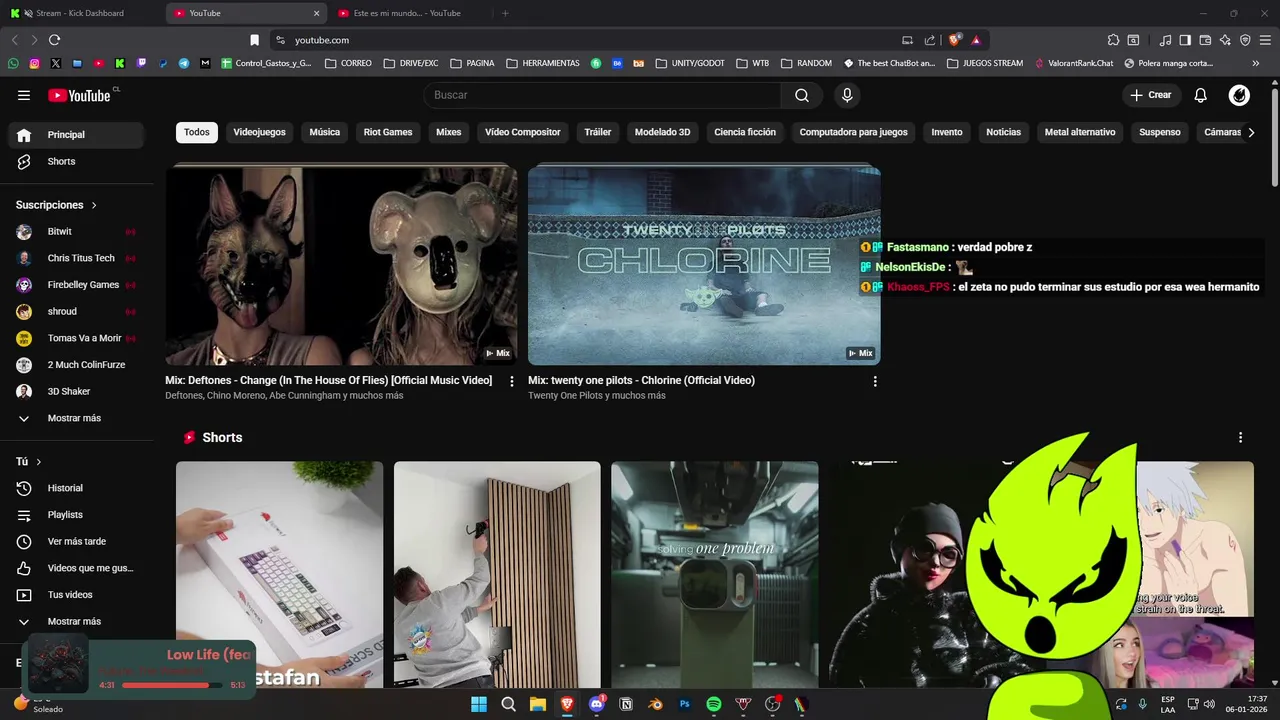The width and height of the screenshot is (1280, 720).
Task: Open the notifications bell
Action: 1201,95
